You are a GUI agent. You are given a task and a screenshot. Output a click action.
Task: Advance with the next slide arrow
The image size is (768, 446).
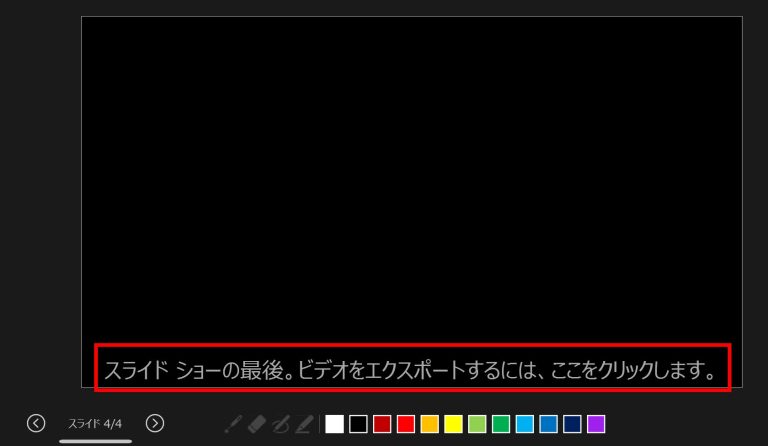[x=155, y=423]
